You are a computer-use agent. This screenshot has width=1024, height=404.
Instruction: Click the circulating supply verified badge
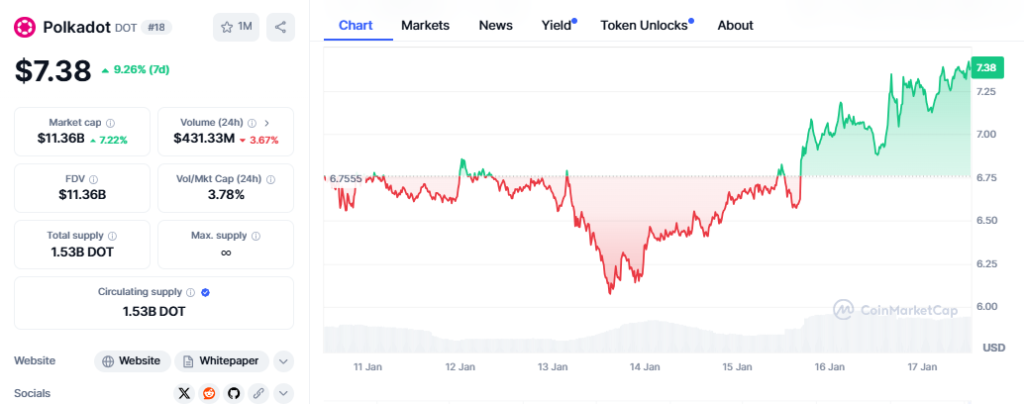pos(205,292)
